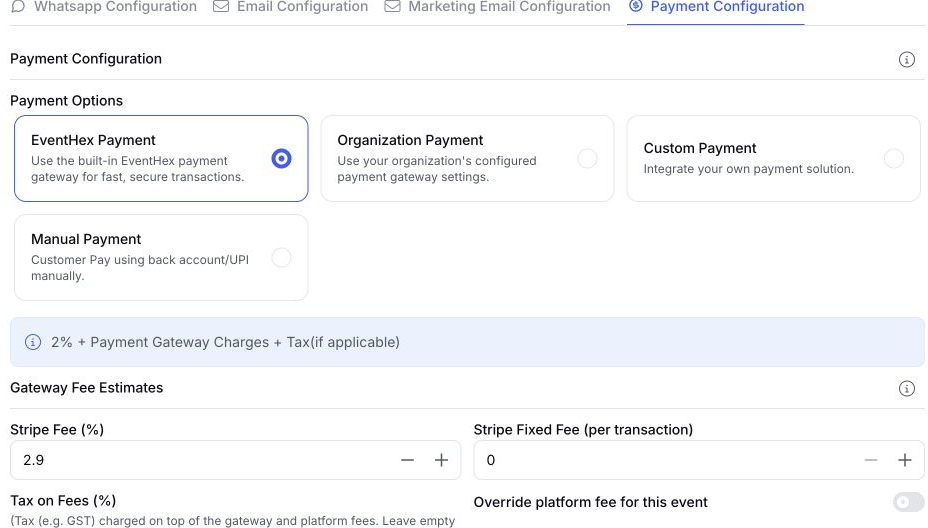Click the Custom Payment card description text
928x528 pixels.
(x=749, y=169)
